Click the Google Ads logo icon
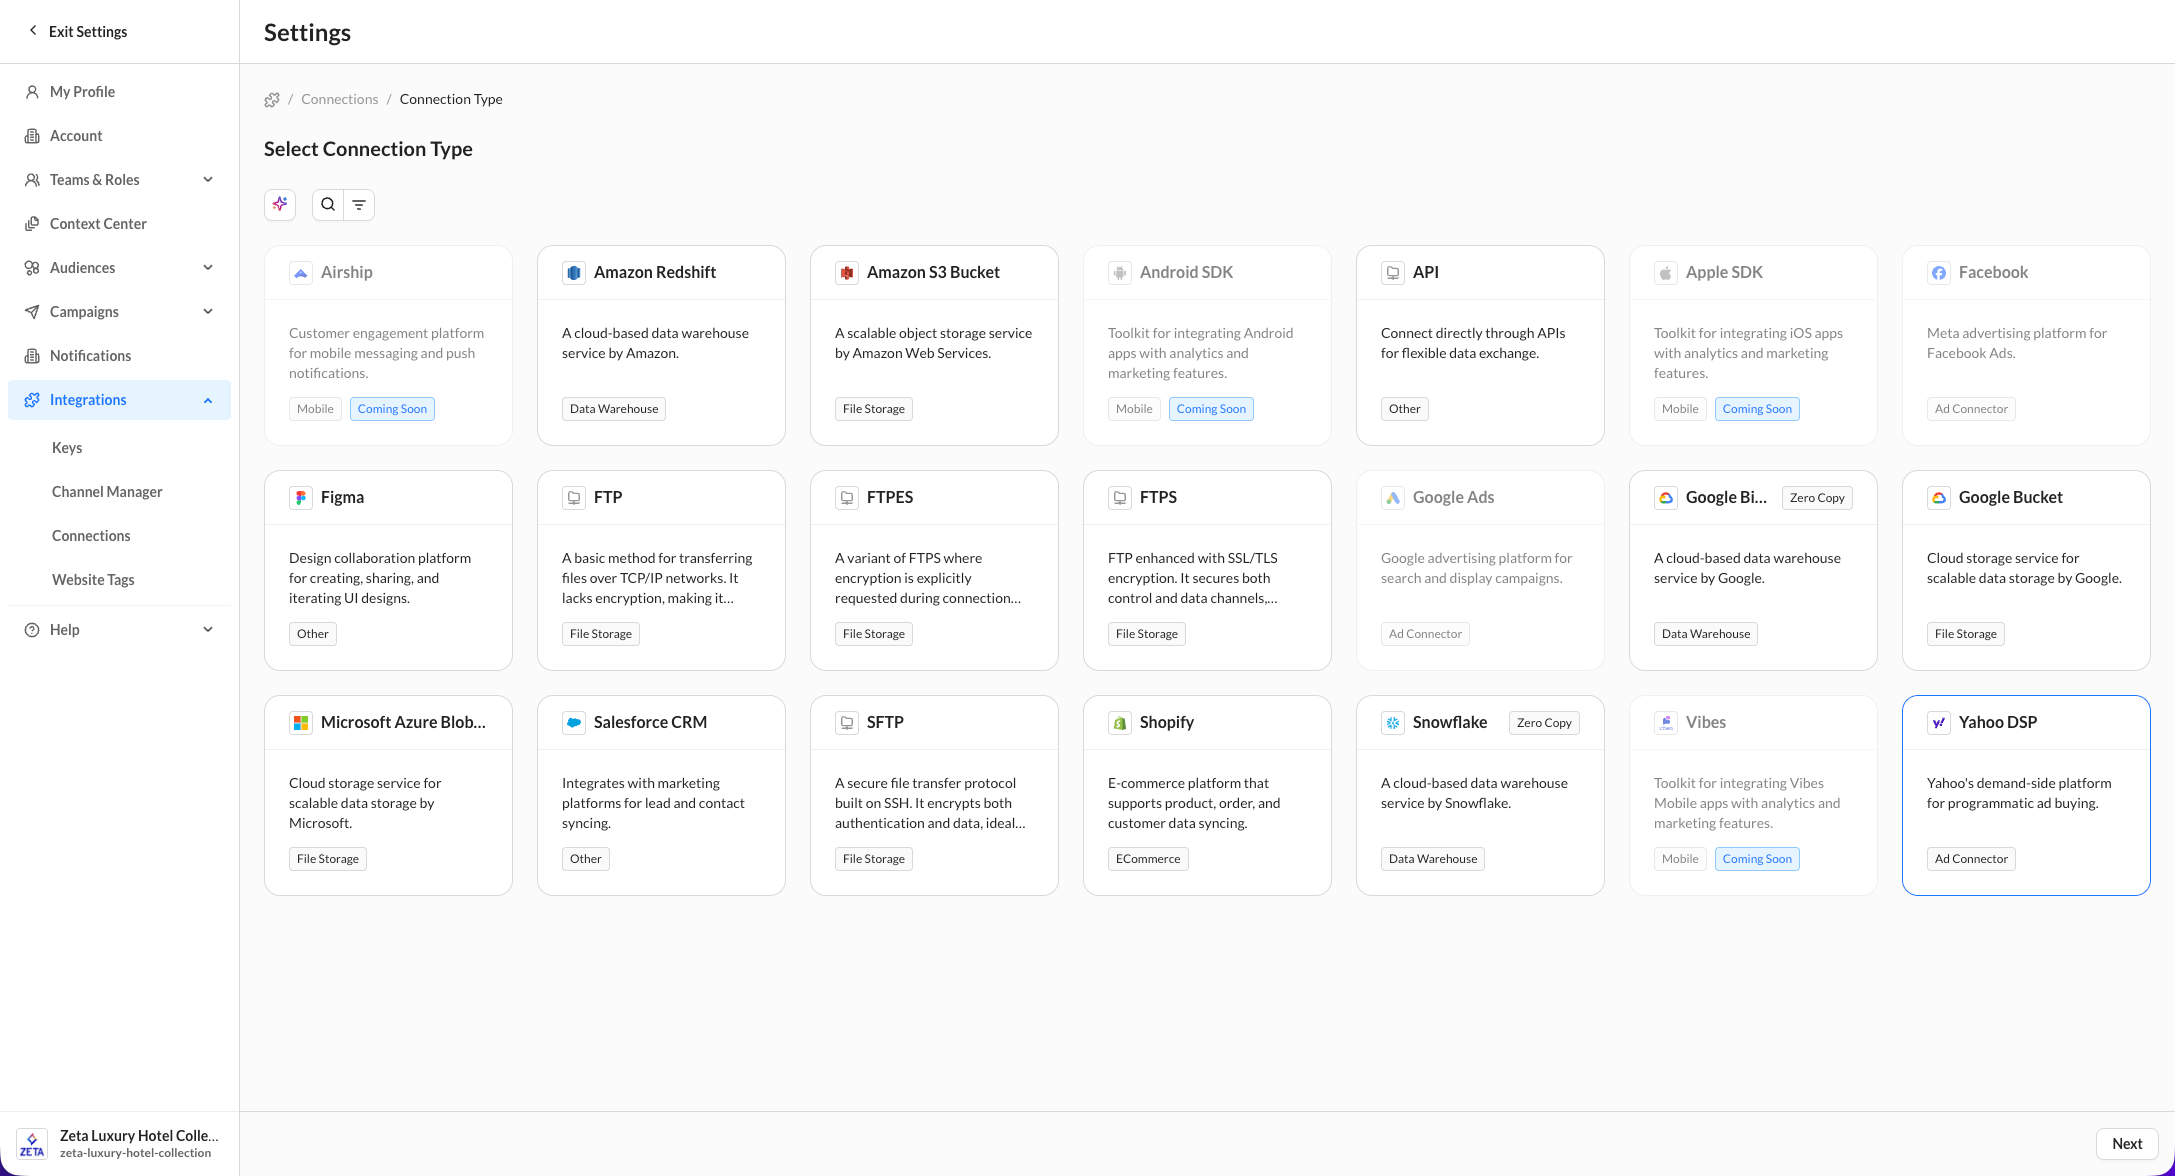 pos(1393,498)
